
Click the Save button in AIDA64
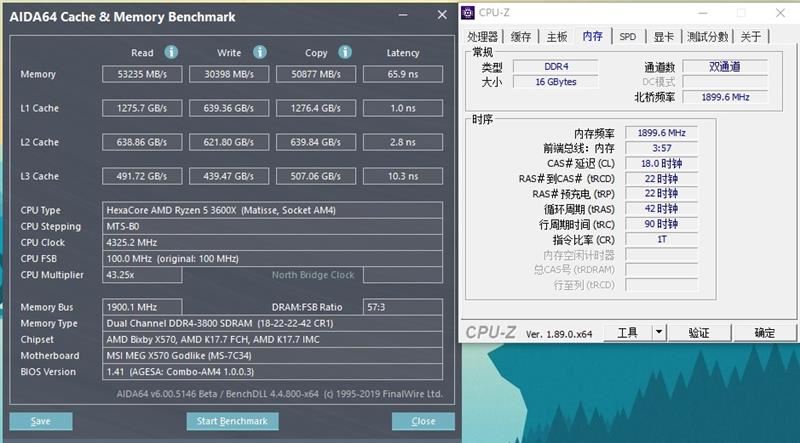pyautogui.click(x=41, y=421)
